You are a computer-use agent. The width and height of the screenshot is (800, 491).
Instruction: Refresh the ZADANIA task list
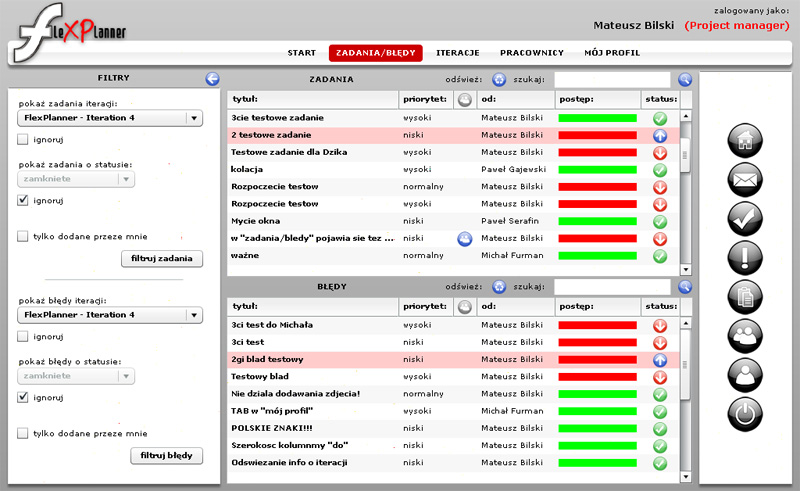498,79
